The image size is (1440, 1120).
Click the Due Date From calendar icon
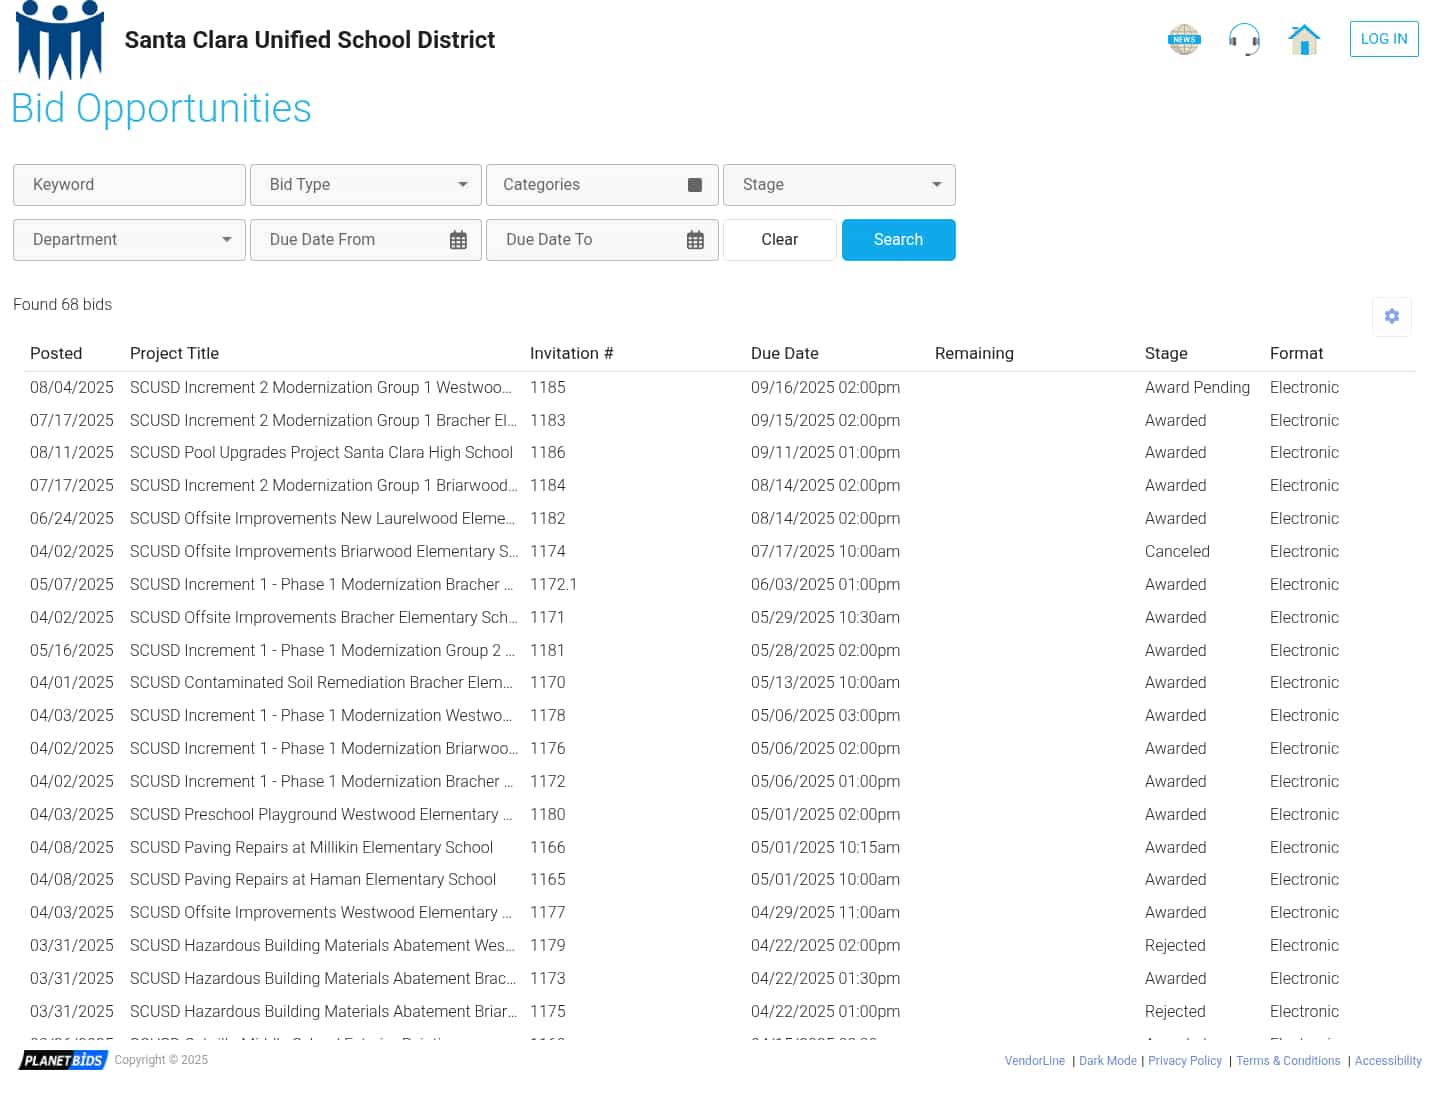(x=458, y=241)
